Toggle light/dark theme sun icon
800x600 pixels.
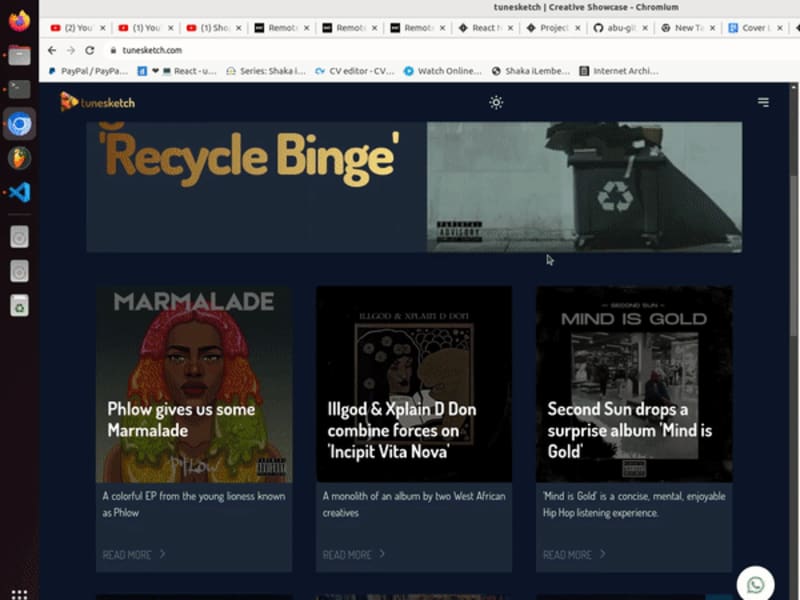pyautogui.click(x=496, y=103)
